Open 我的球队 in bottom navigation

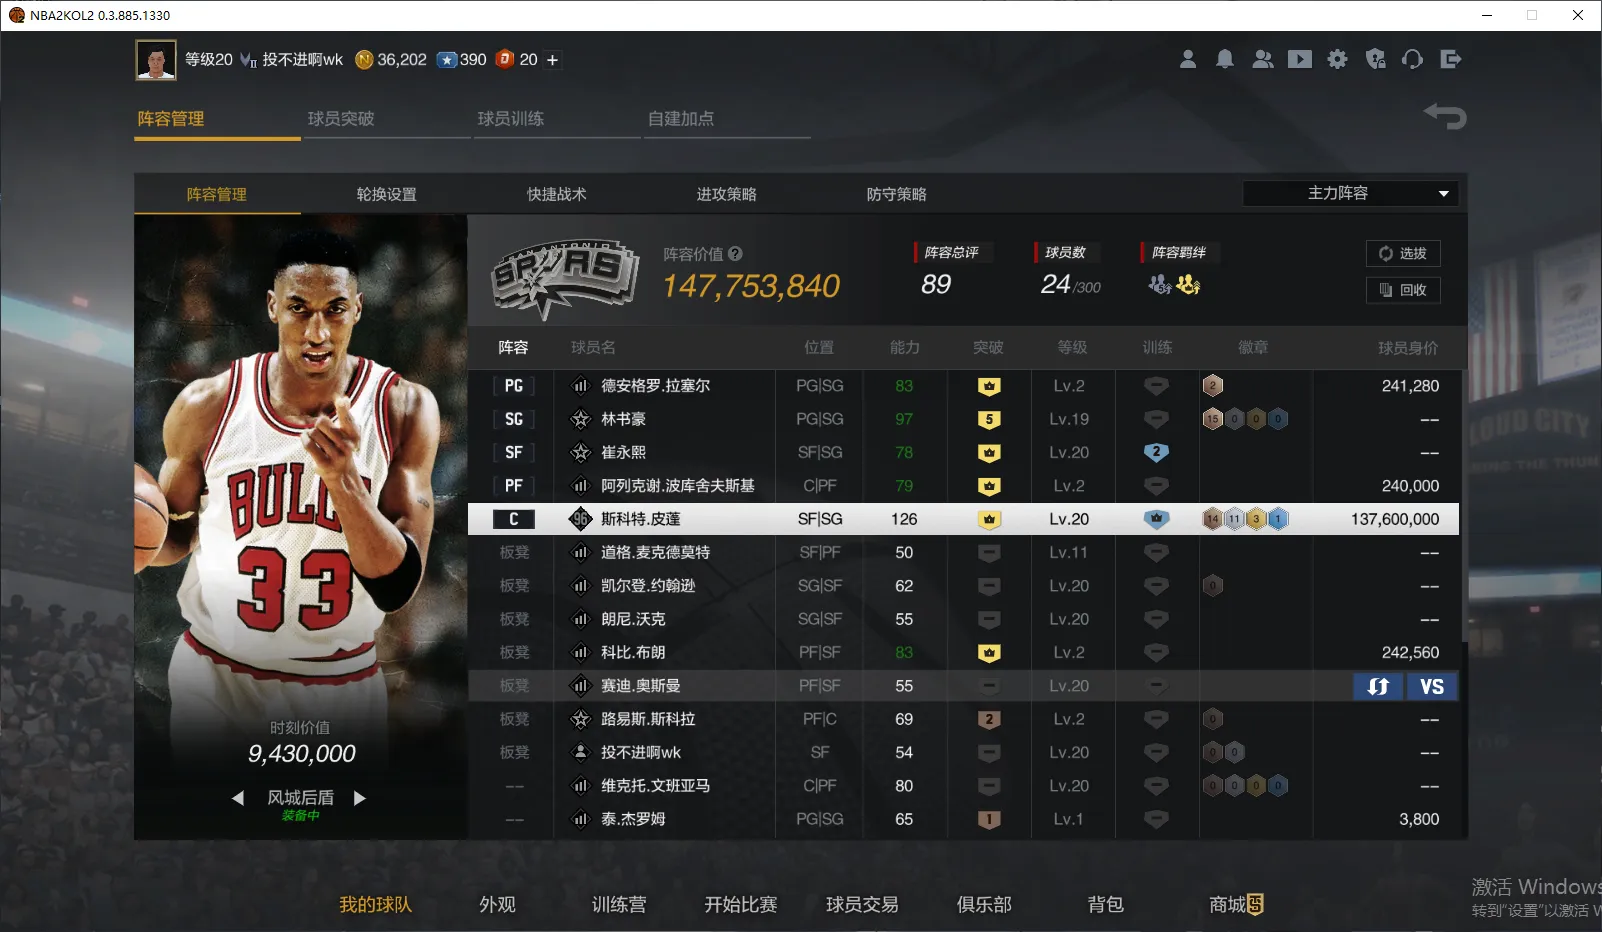(x=376, y=905)
